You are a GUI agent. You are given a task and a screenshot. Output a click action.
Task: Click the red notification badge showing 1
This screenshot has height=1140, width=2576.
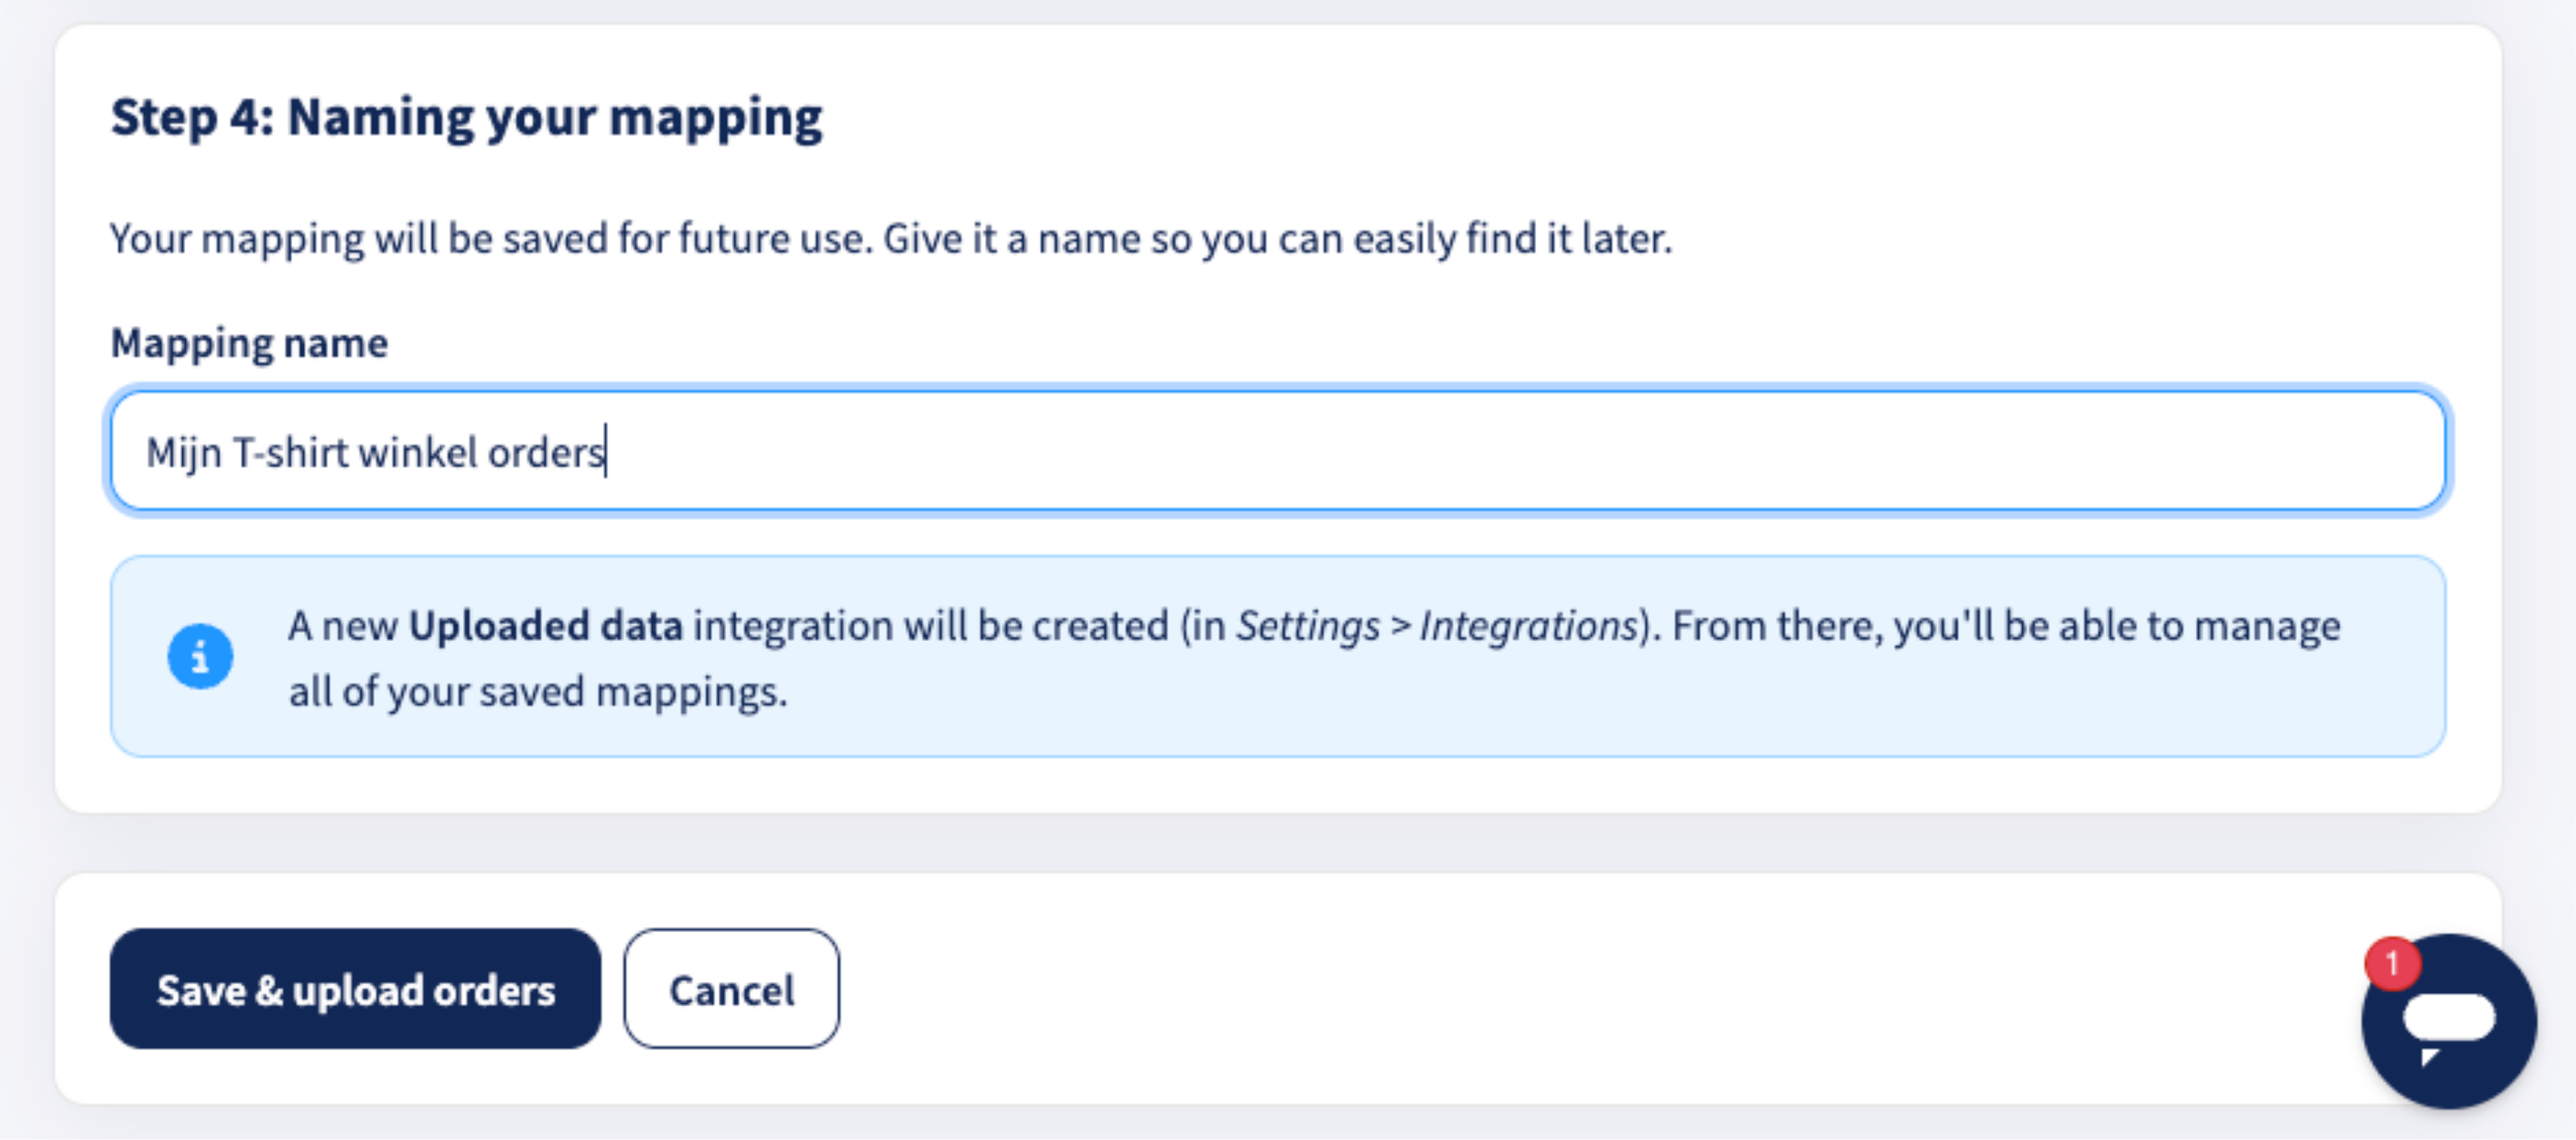pyautogui.click(x=2392, y=964)
